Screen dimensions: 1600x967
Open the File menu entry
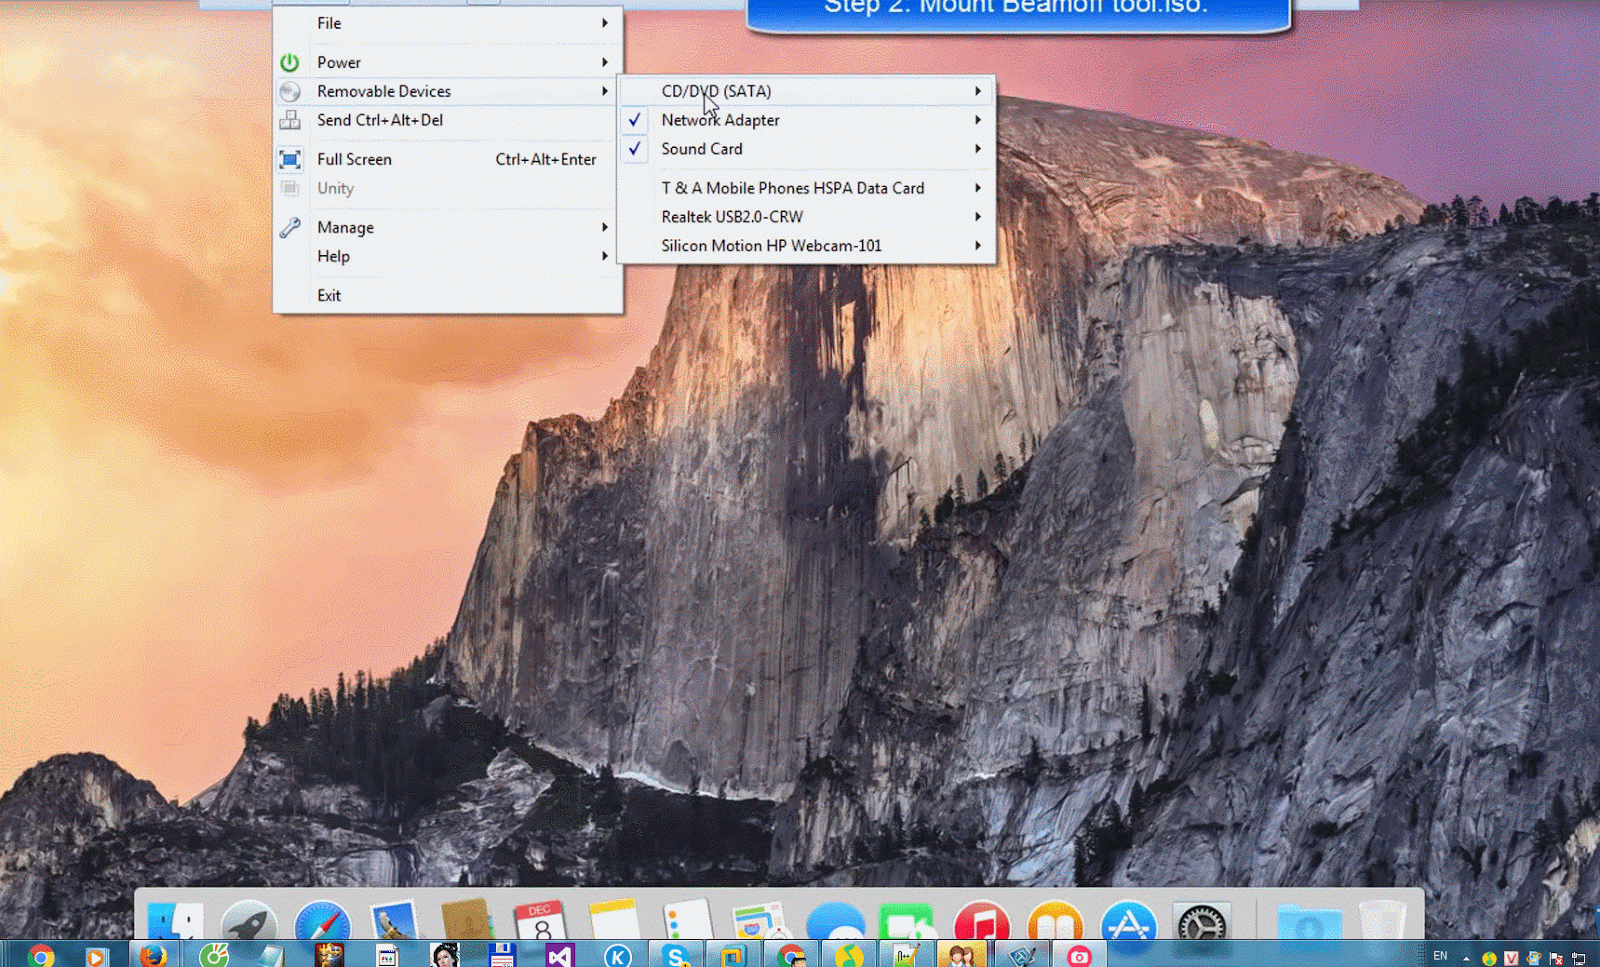tap(448, 23)
